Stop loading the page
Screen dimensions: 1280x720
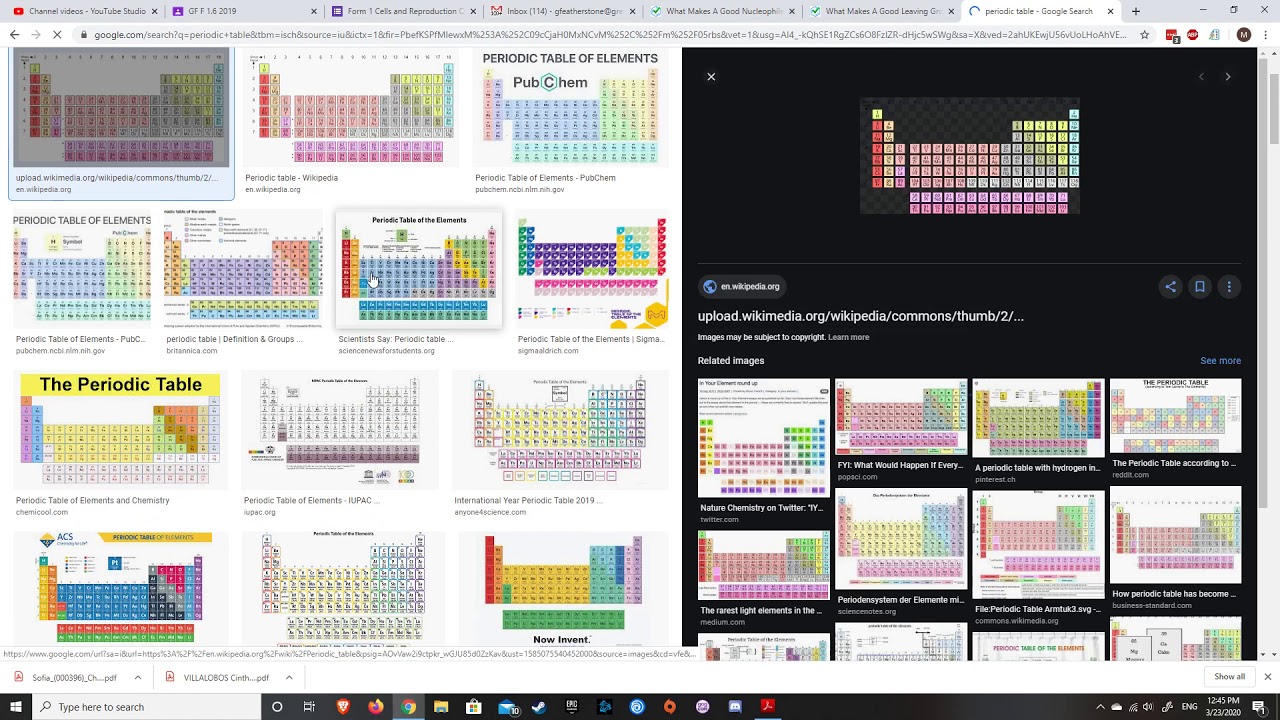coord(57,35)
